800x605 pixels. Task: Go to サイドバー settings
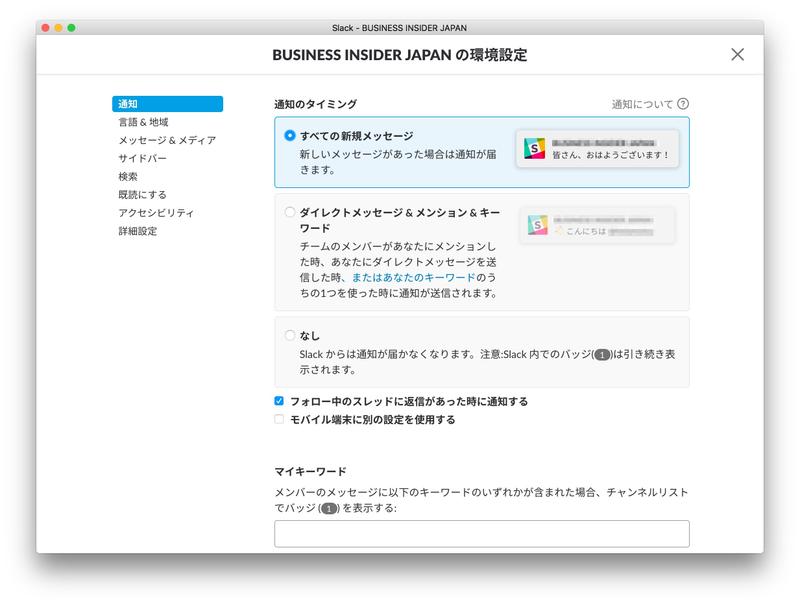(x=142, y=158)
